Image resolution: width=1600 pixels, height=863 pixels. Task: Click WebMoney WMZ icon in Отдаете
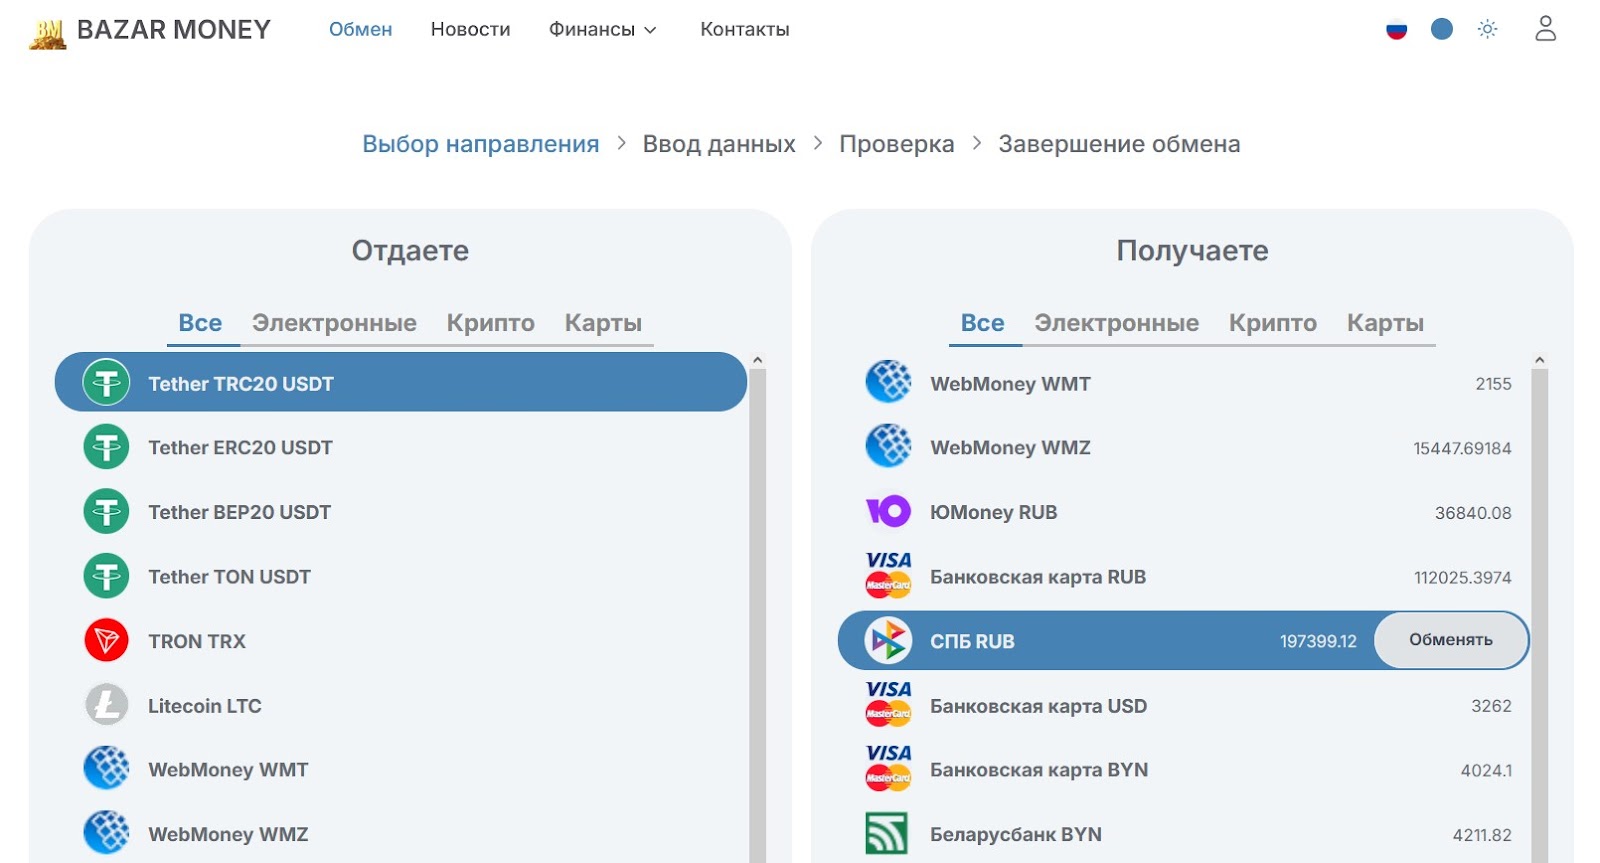[106, 834]
